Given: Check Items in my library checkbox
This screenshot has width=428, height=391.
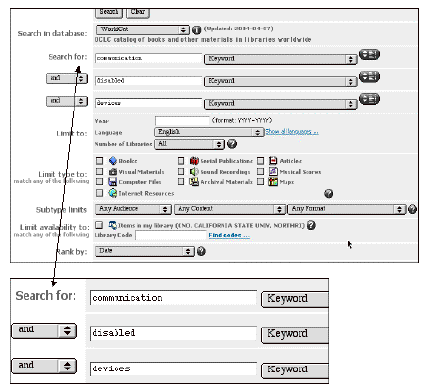Looking at the screenshot, I should (x=99, y=225).
